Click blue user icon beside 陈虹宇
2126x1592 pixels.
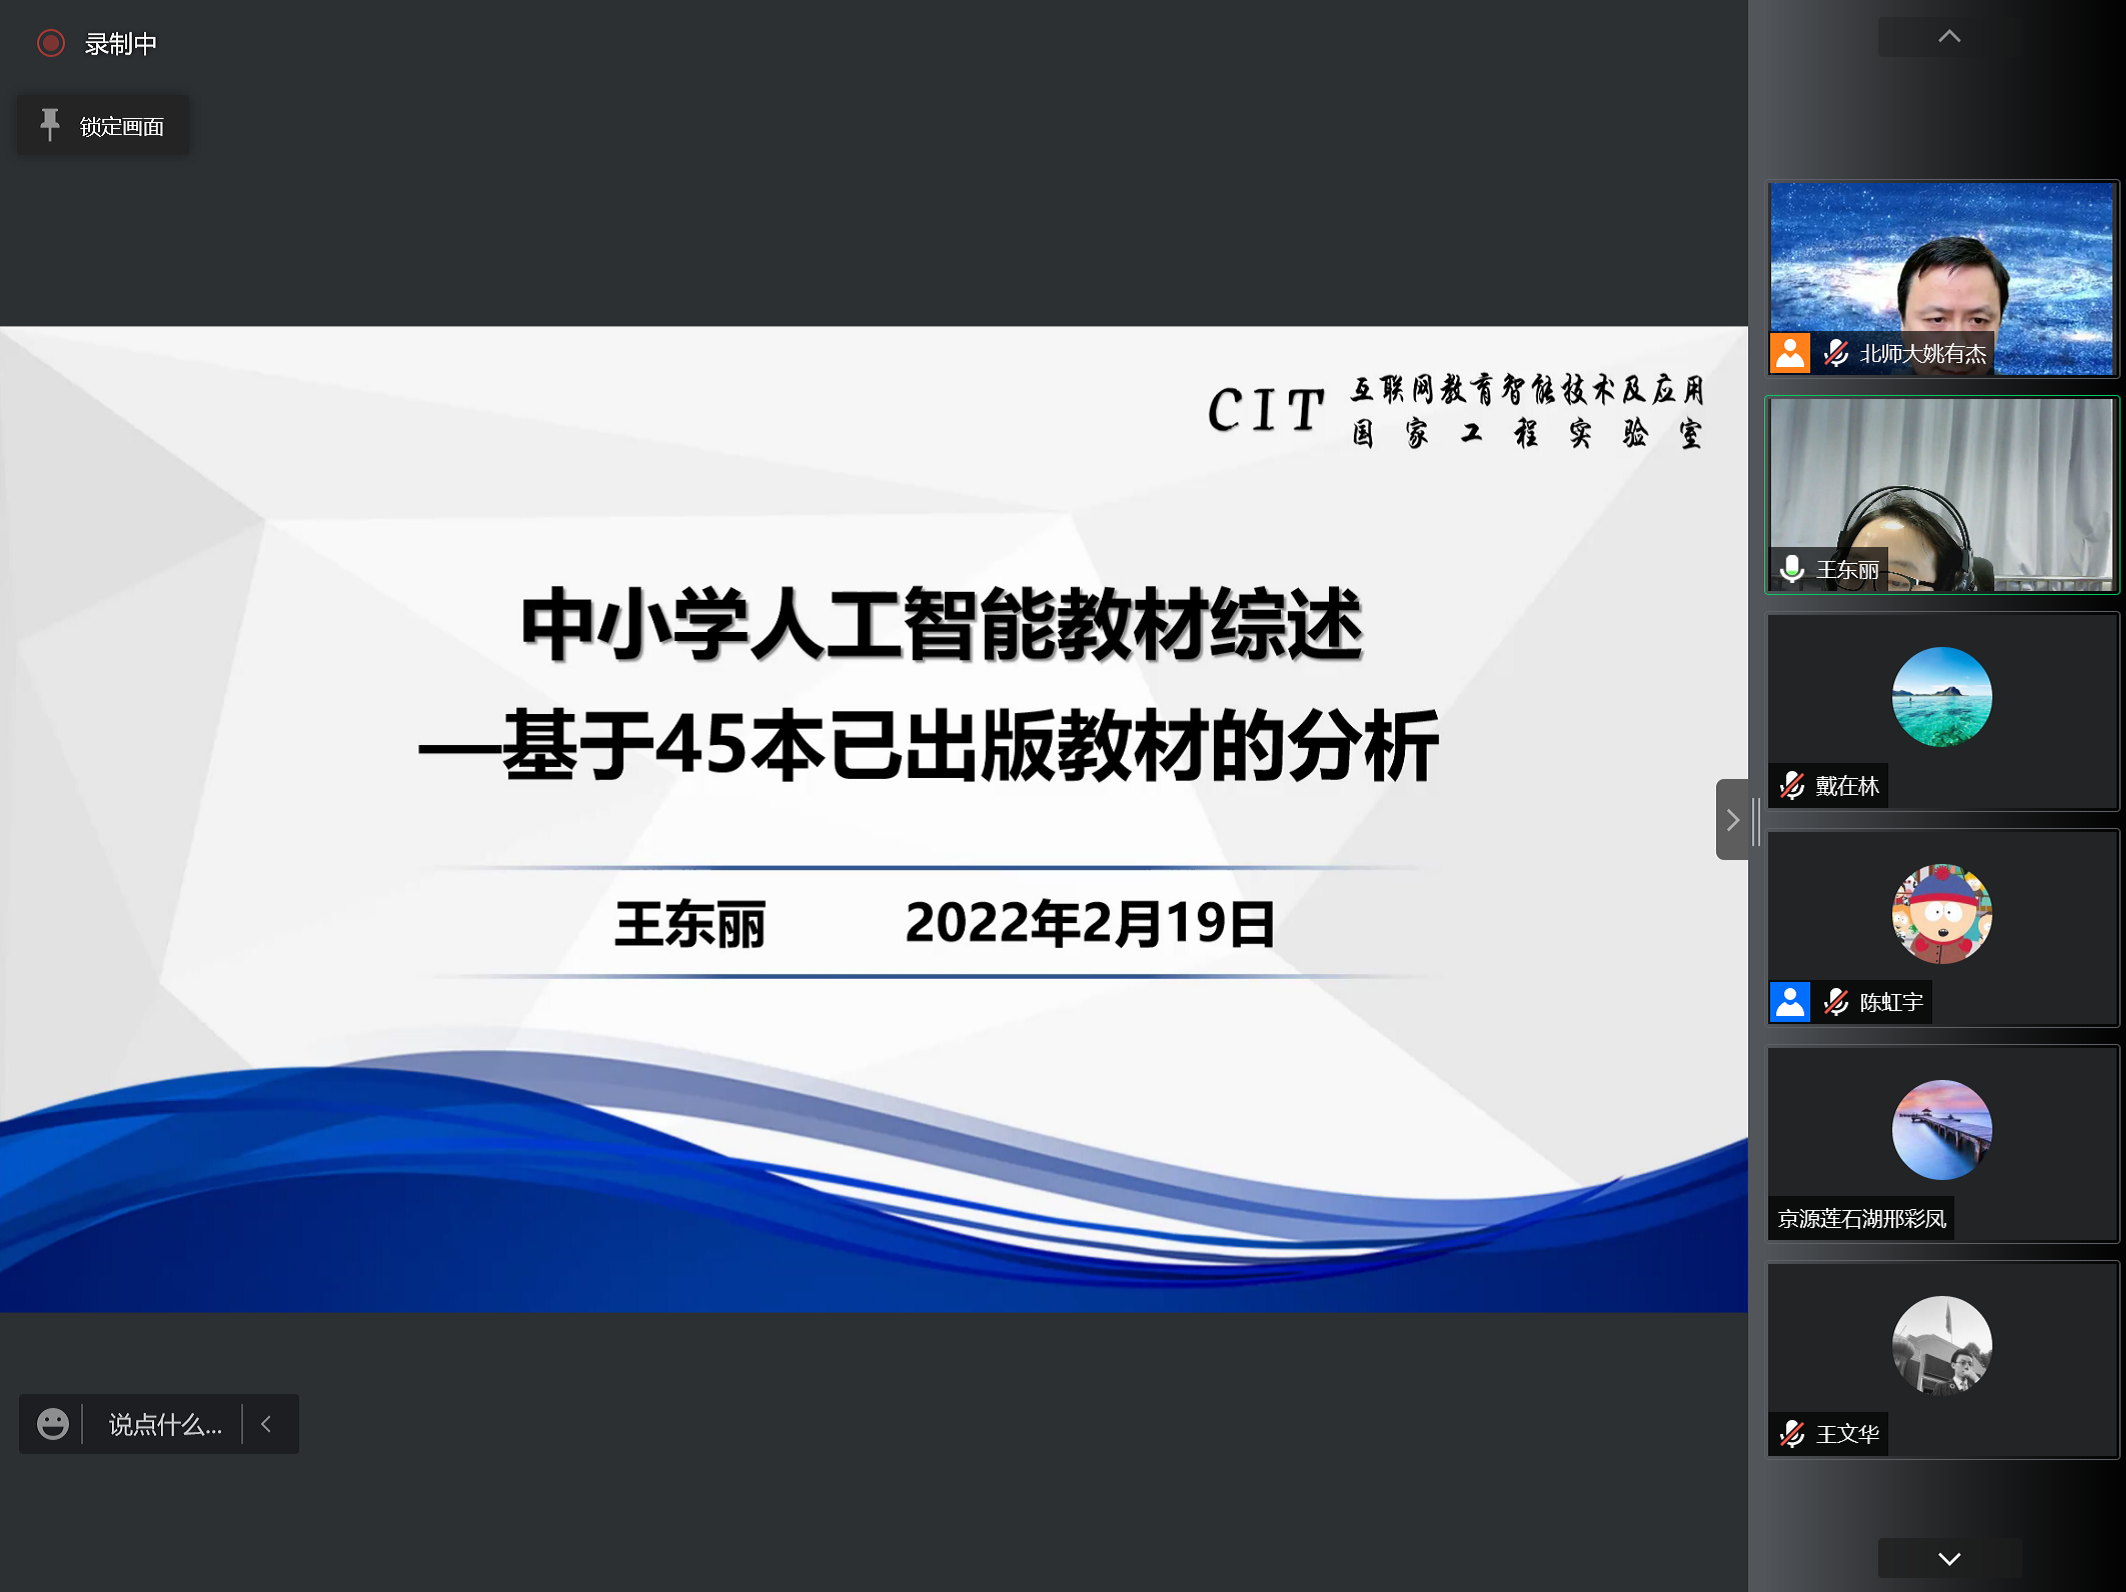[1790, 1001]
